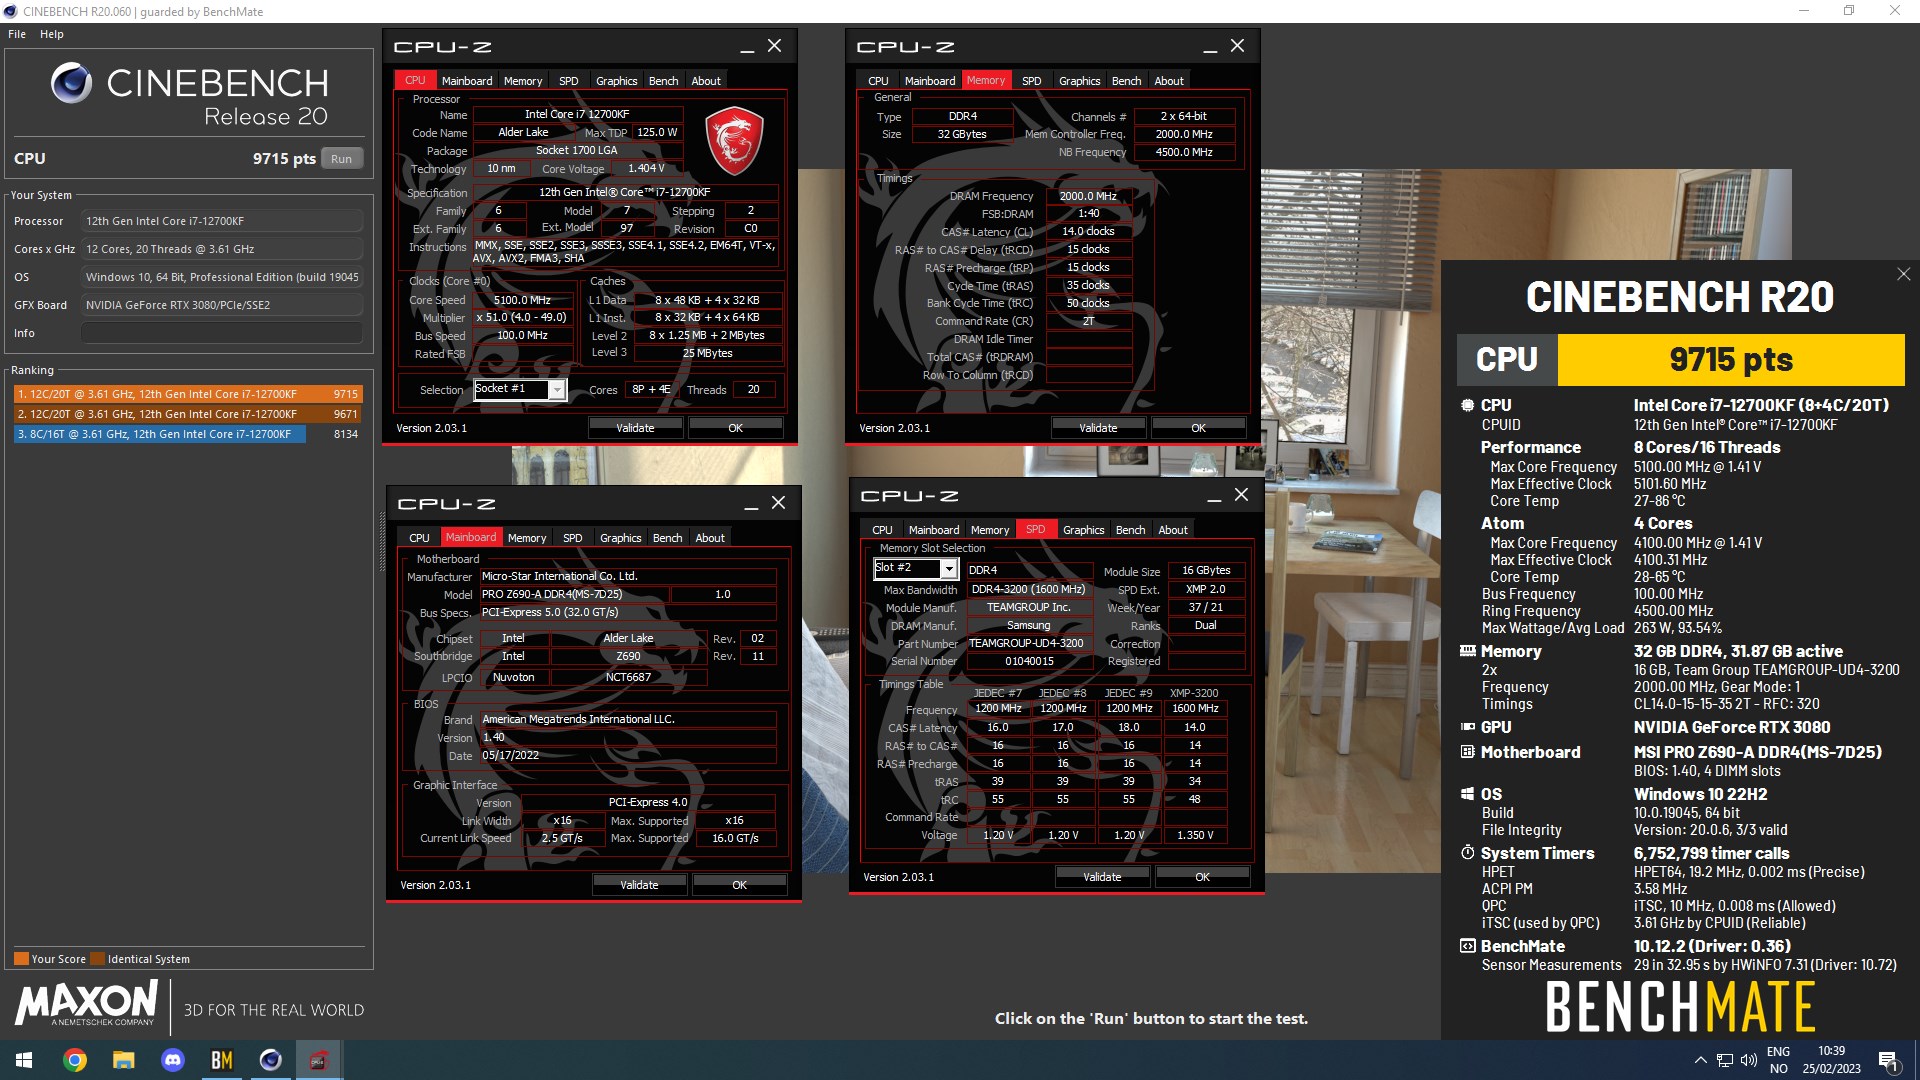Open the Slot #2 memory slot dropdown
1920x1080 pixels.
(x=949, y=569)
